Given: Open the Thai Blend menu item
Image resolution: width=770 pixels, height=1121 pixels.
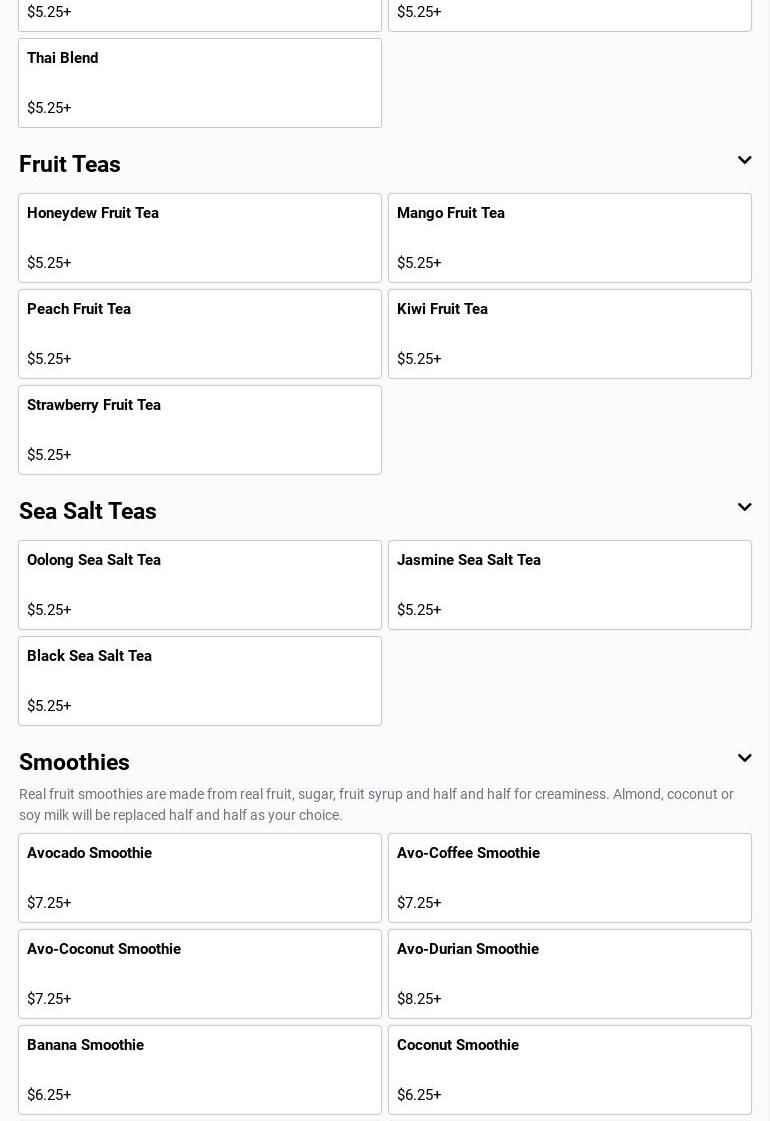Looking at the screenshot, I should [x=200, y=83].
